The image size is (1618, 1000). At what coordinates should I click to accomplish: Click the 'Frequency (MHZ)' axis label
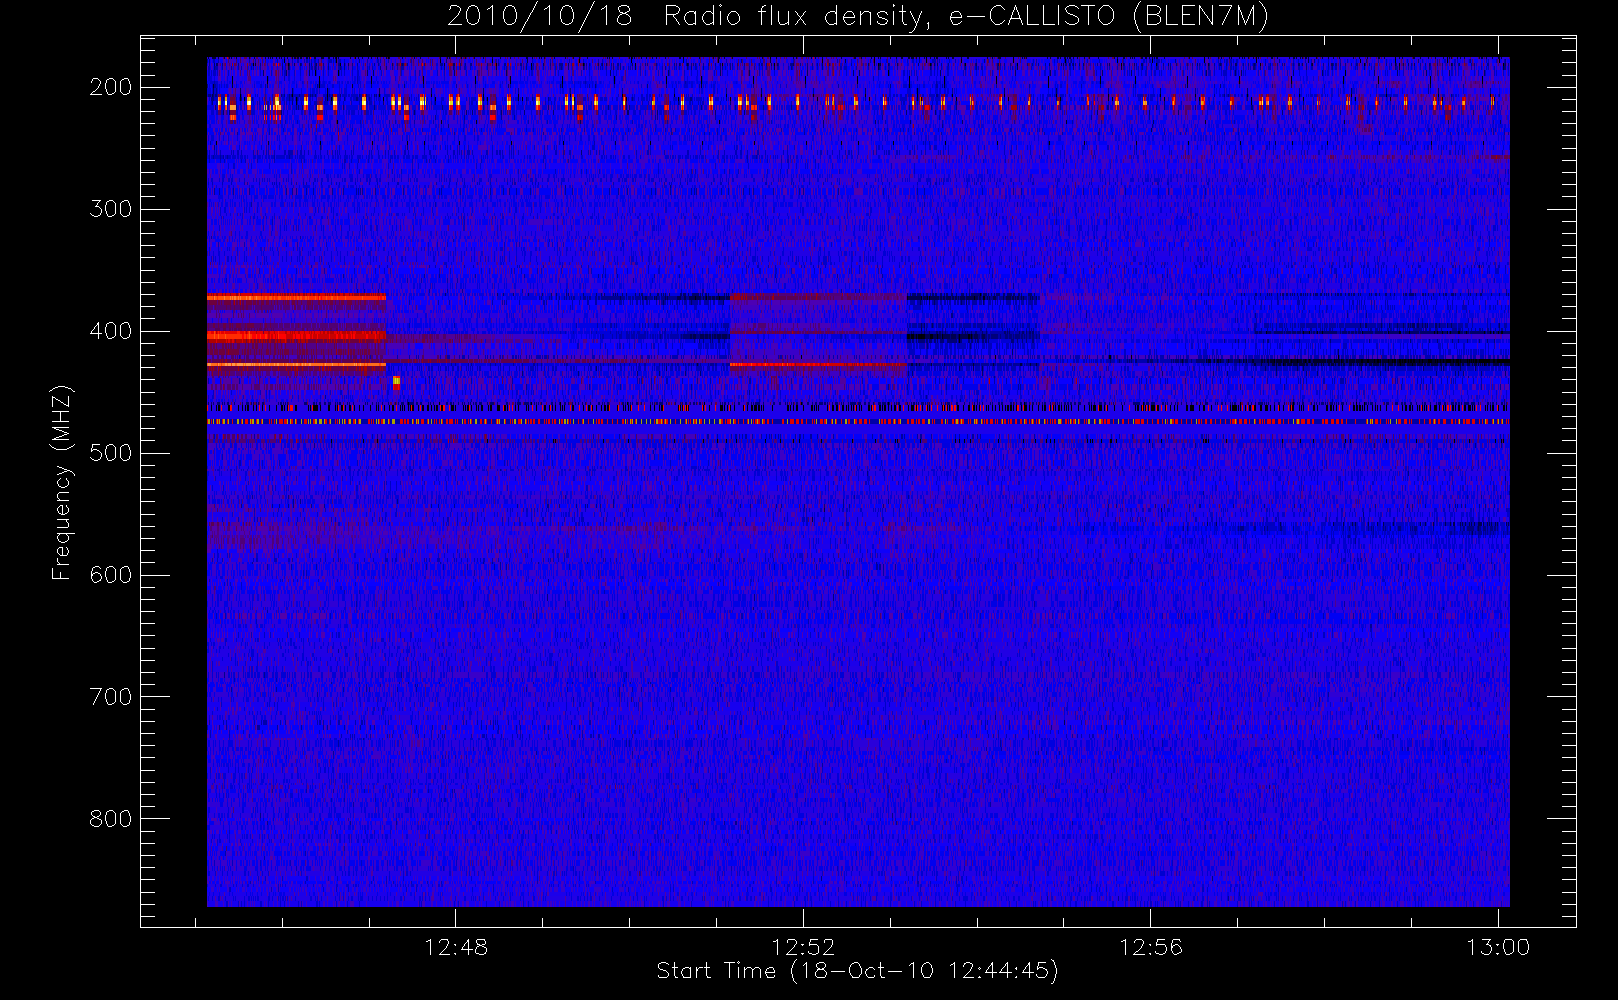click(x=62, y=482)
